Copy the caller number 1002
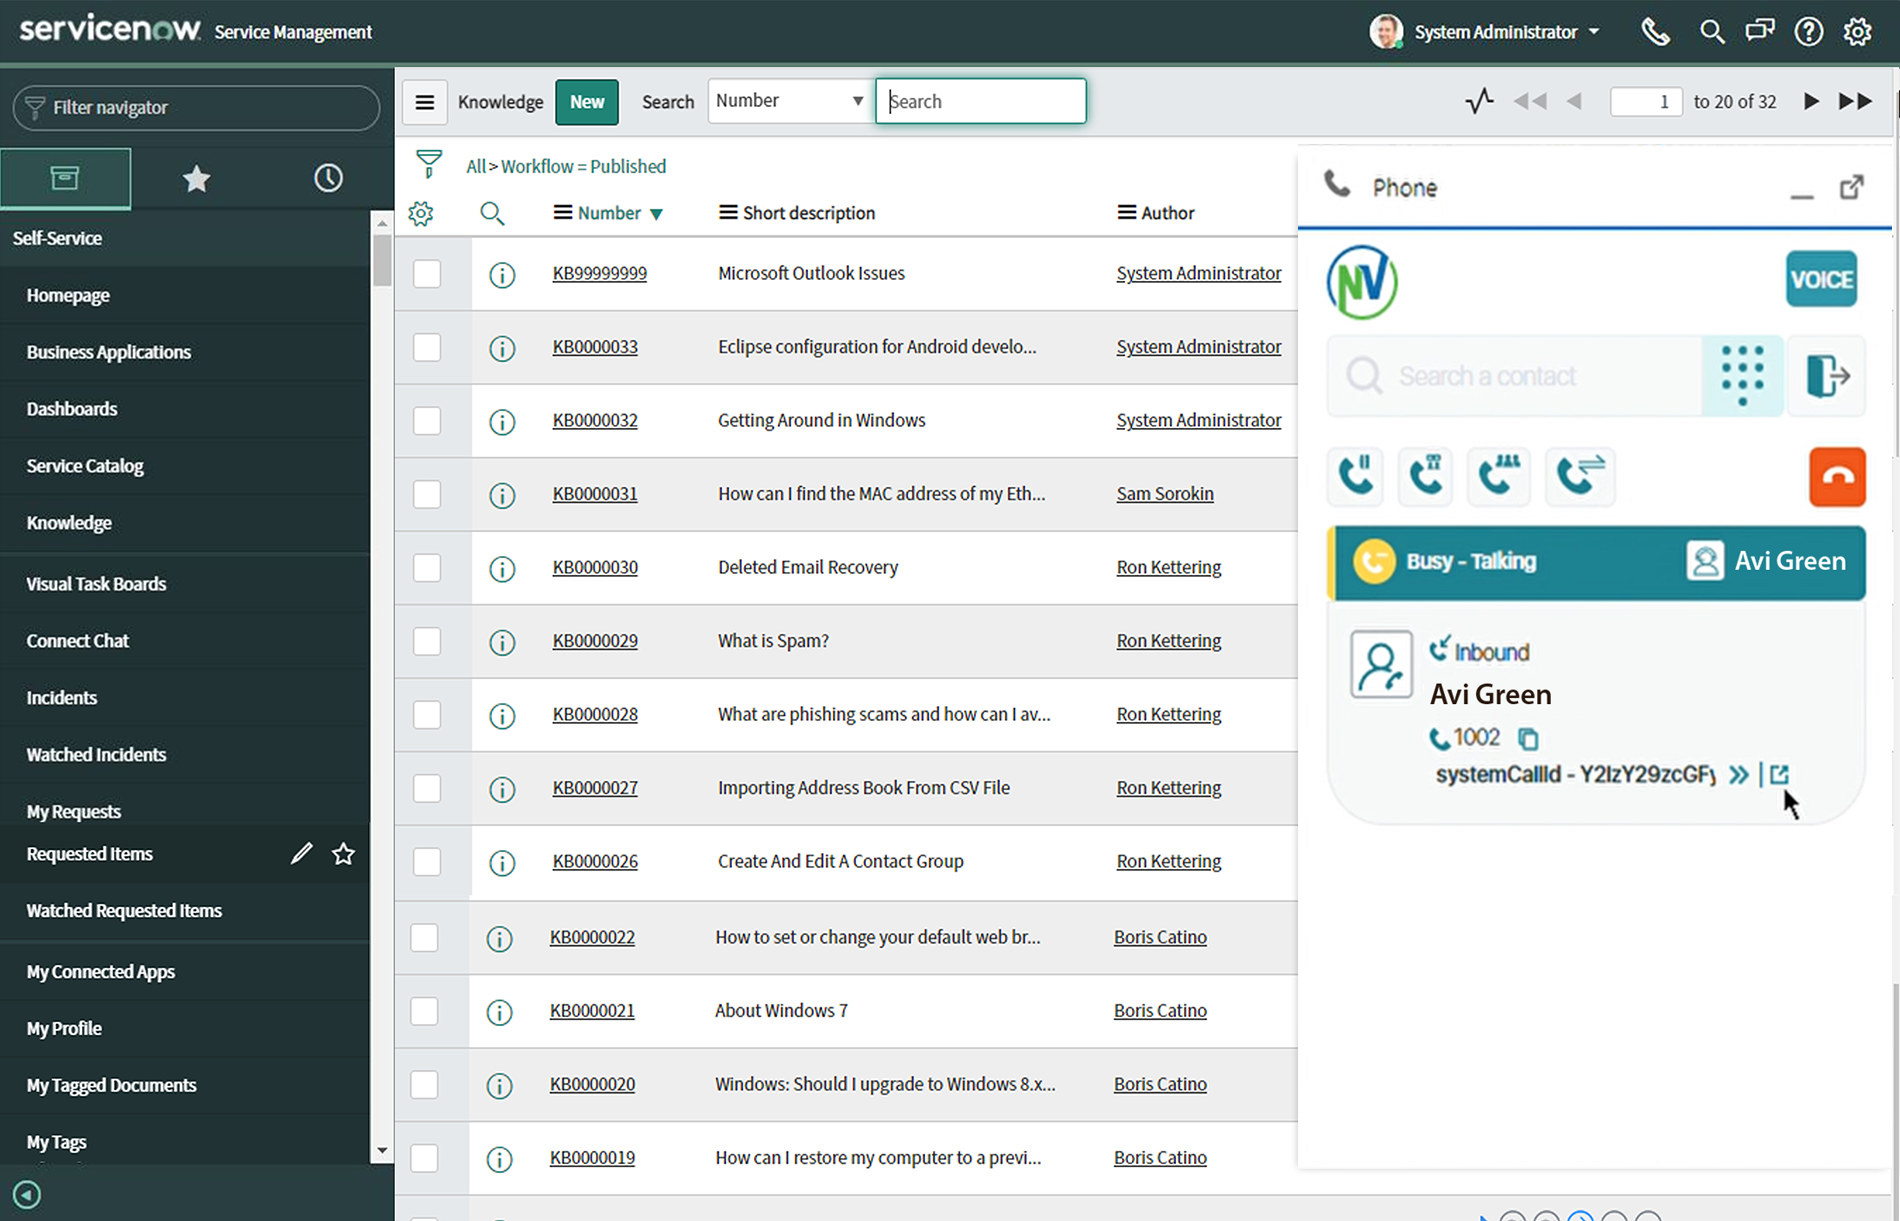This screenshot has height=1221, width=1900. click(x=1529, y=738)
